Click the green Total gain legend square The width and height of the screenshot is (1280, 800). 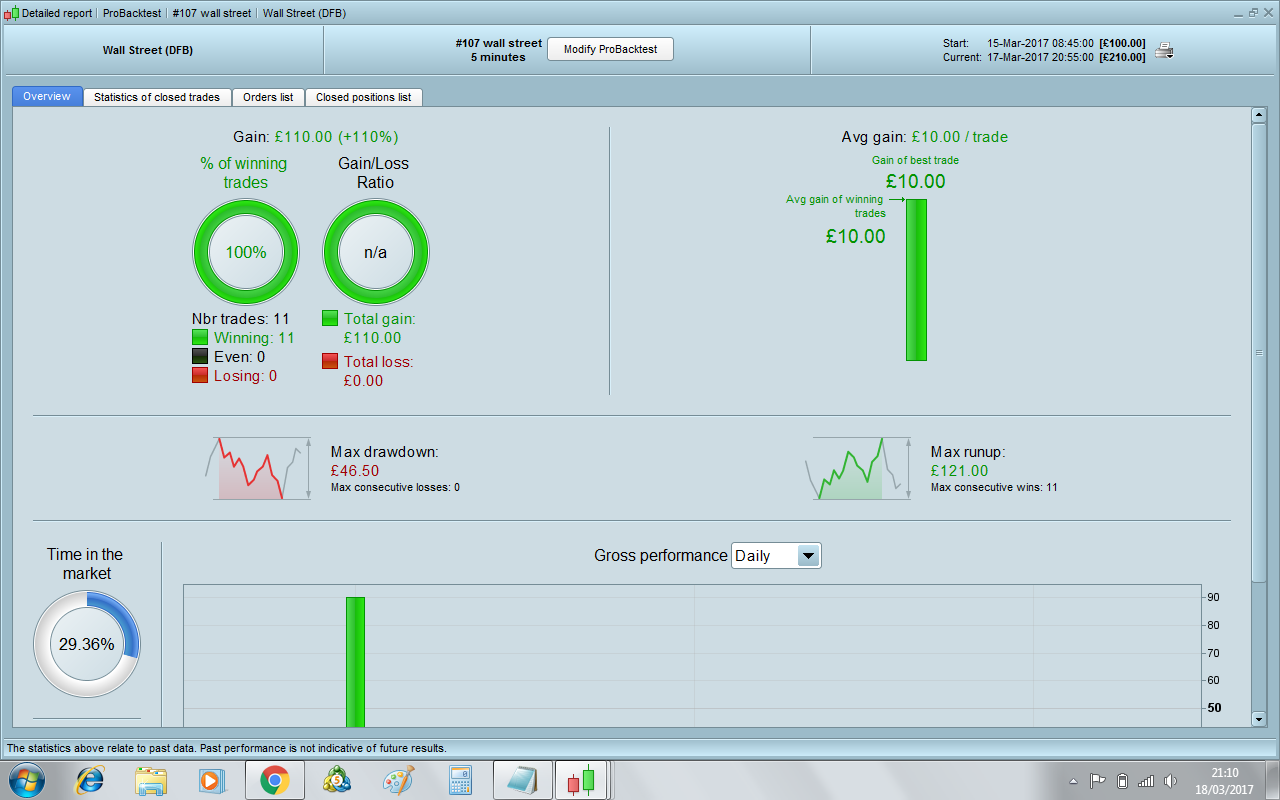pyautogui.click(x=330, y=319)
